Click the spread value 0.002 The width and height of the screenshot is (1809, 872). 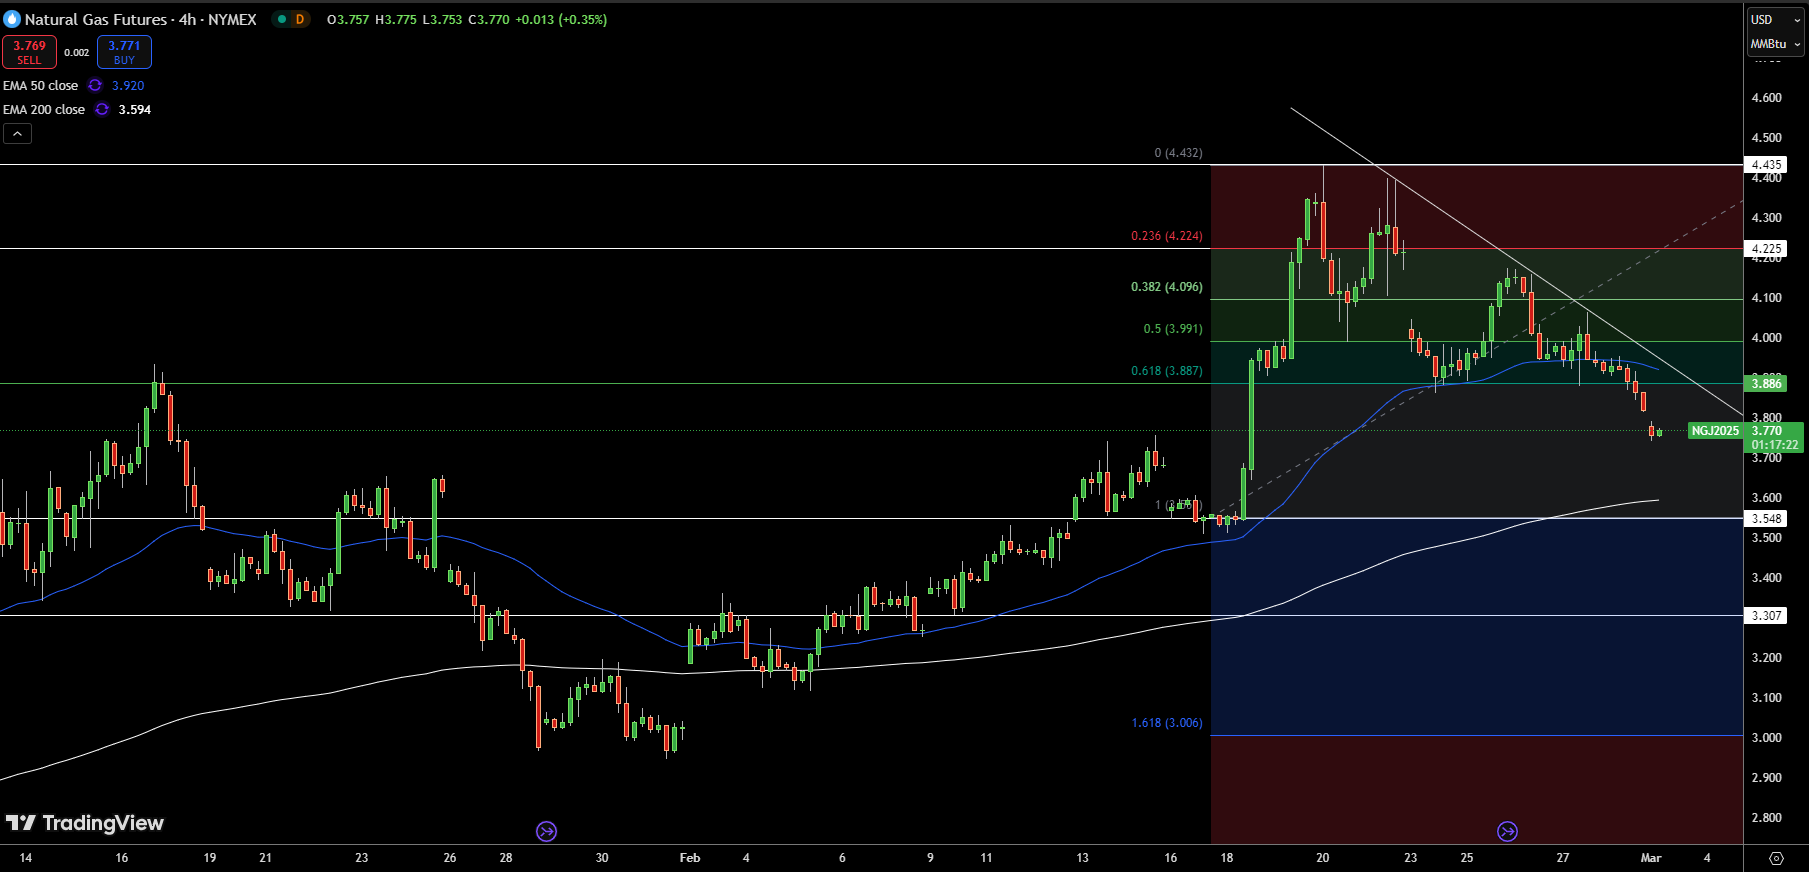tap(77, 53)
